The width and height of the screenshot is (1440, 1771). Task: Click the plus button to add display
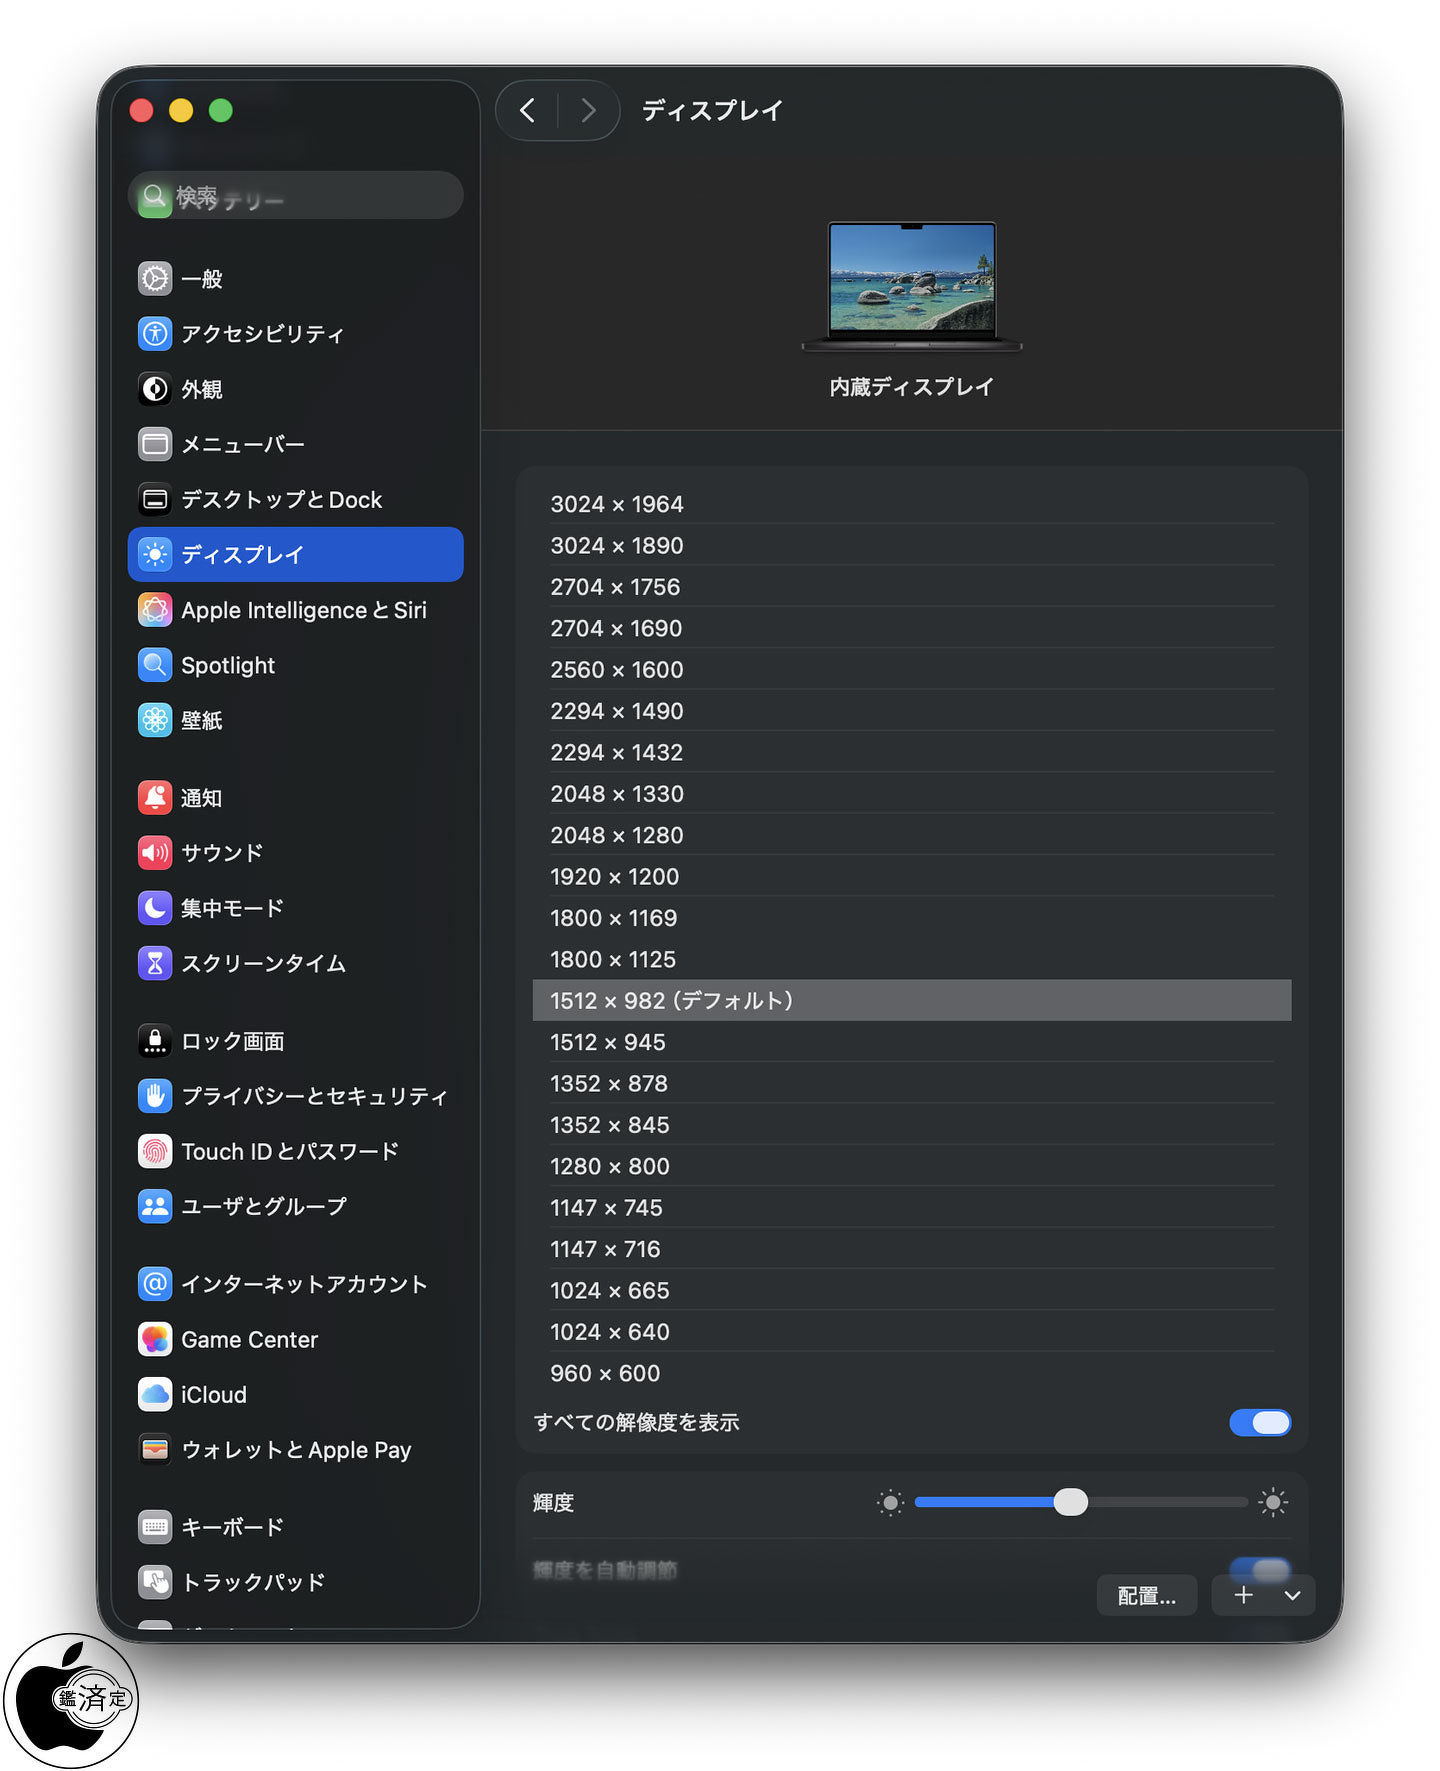click(1243, 1595)
